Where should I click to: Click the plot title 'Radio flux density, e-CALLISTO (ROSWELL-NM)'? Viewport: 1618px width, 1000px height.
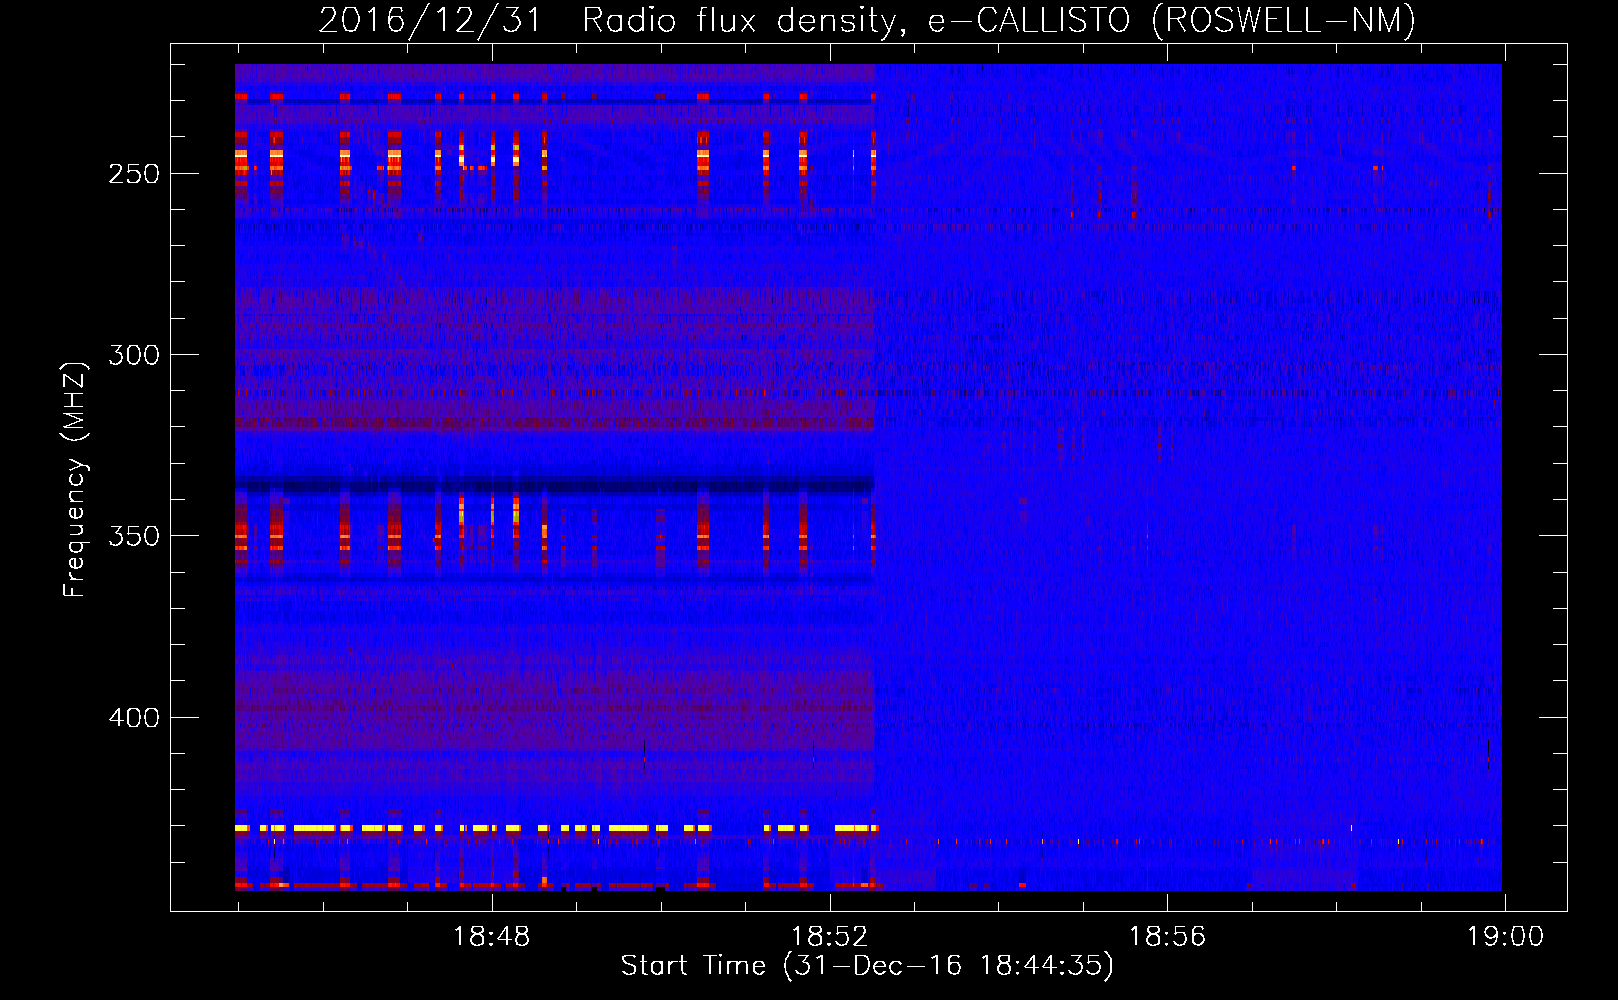999,20
